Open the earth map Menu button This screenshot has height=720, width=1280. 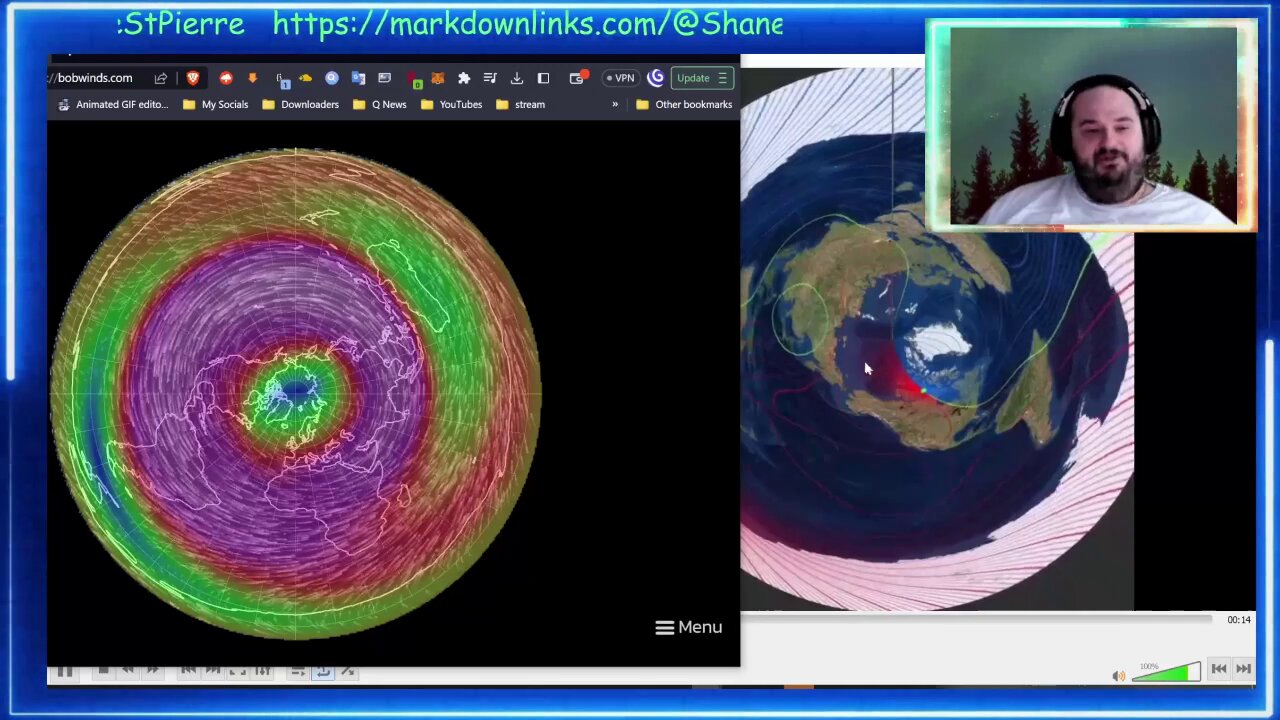[688, 627]
